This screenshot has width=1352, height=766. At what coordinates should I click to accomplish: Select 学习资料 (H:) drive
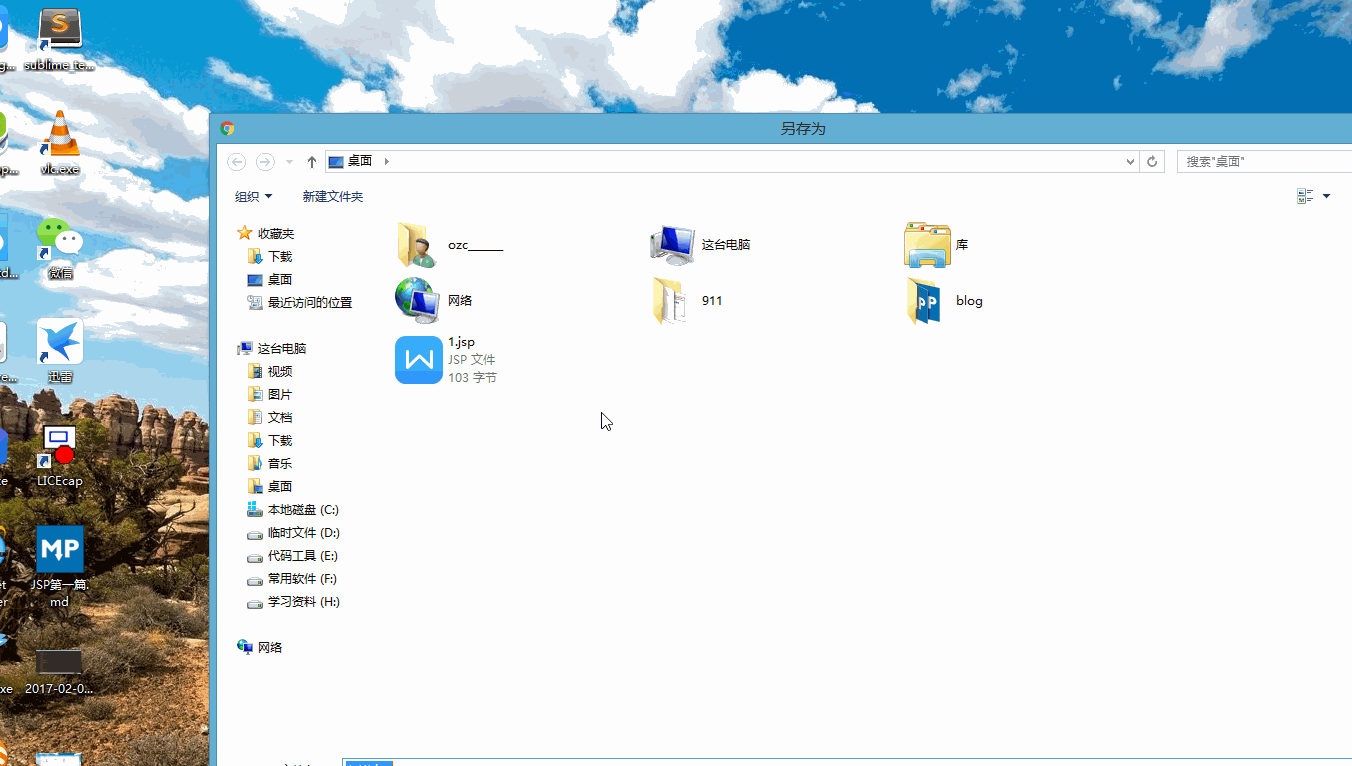(293, 602)
